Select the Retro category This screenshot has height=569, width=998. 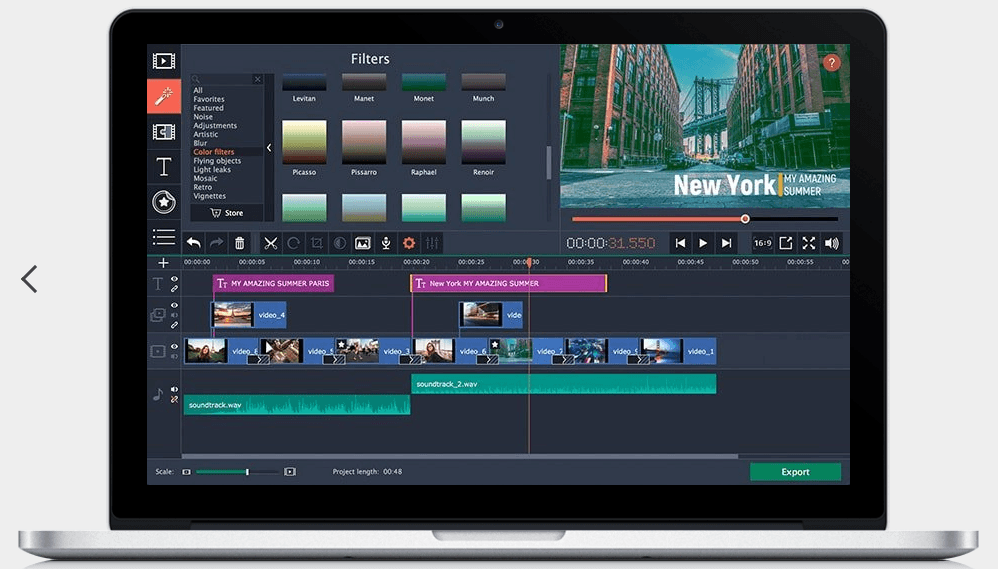(x=202, y=187)
